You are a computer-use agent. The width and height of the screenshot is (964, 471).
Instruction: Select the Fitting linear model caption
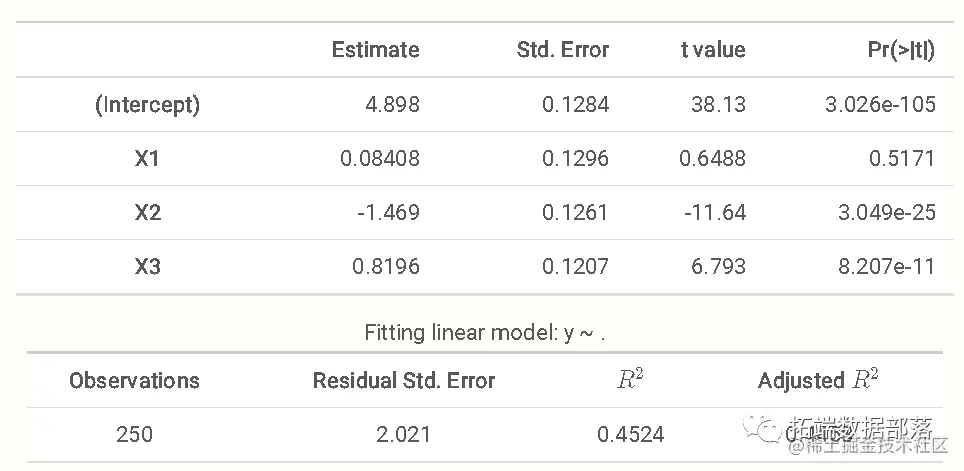(x=484, y=333)
